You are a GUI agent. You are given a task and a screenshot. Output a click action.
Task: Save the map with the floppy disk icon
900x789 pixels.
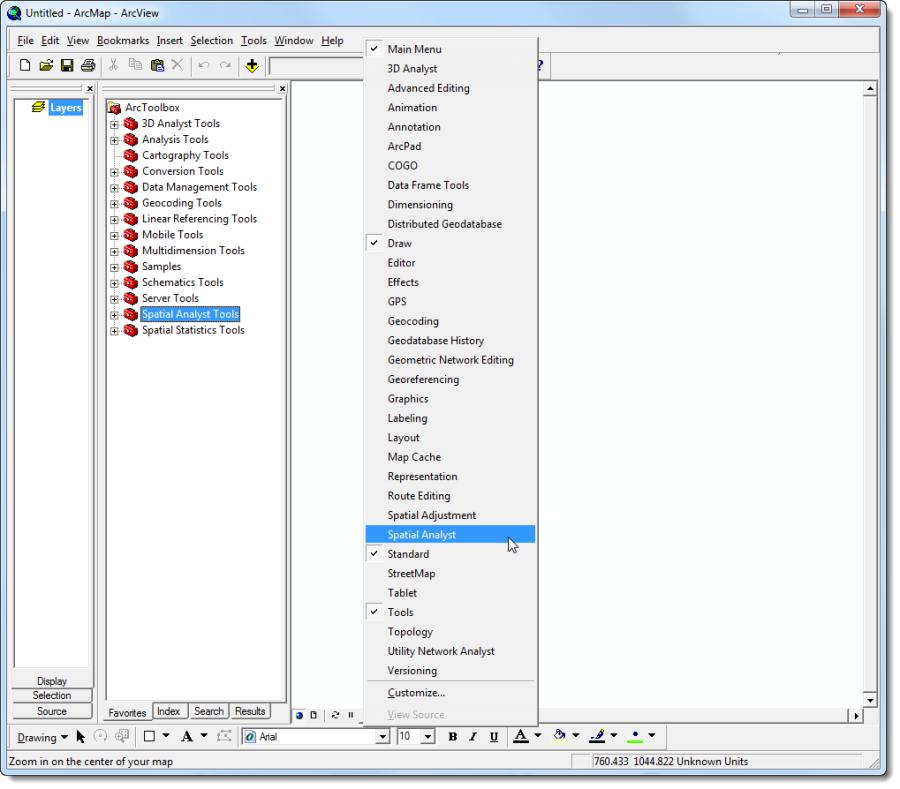67,66
